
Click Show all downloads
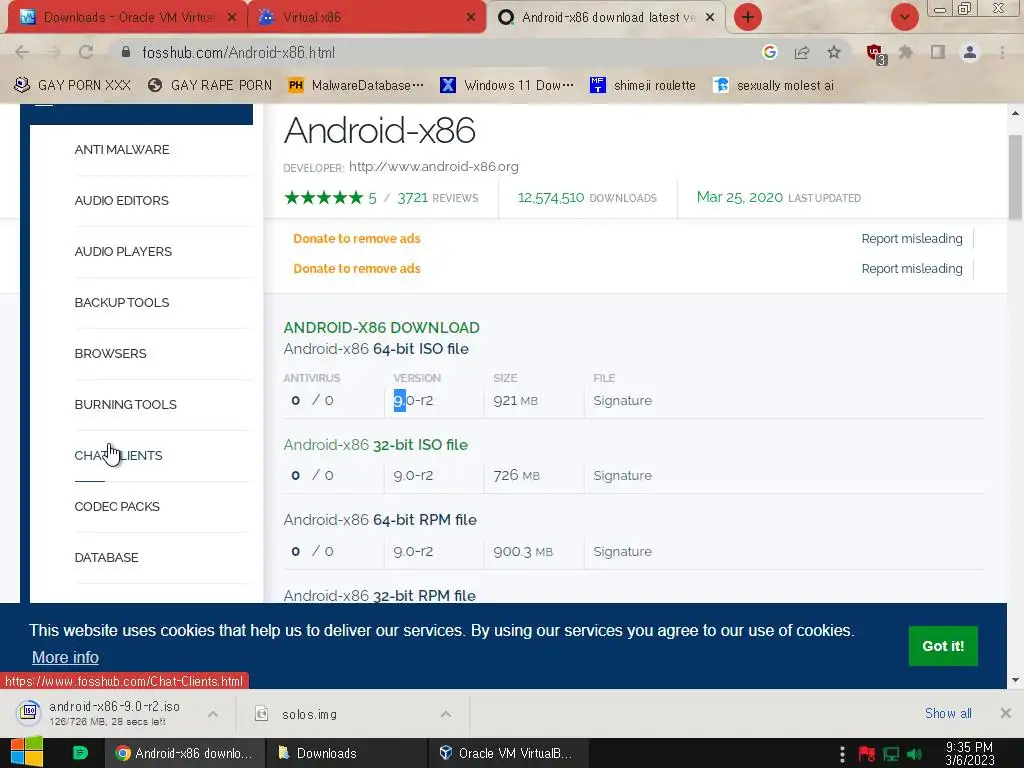tap(948, 713)
